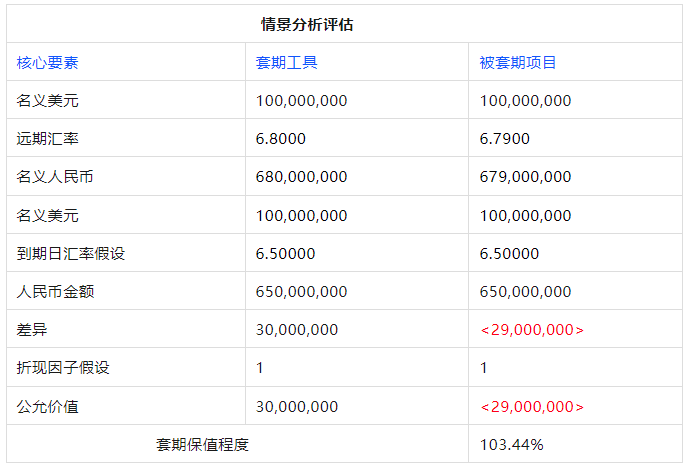Image resolution: width=688 pixels, height=468 pixels.
Task: Select the 公允价值 row label
Action: [47, 407]
